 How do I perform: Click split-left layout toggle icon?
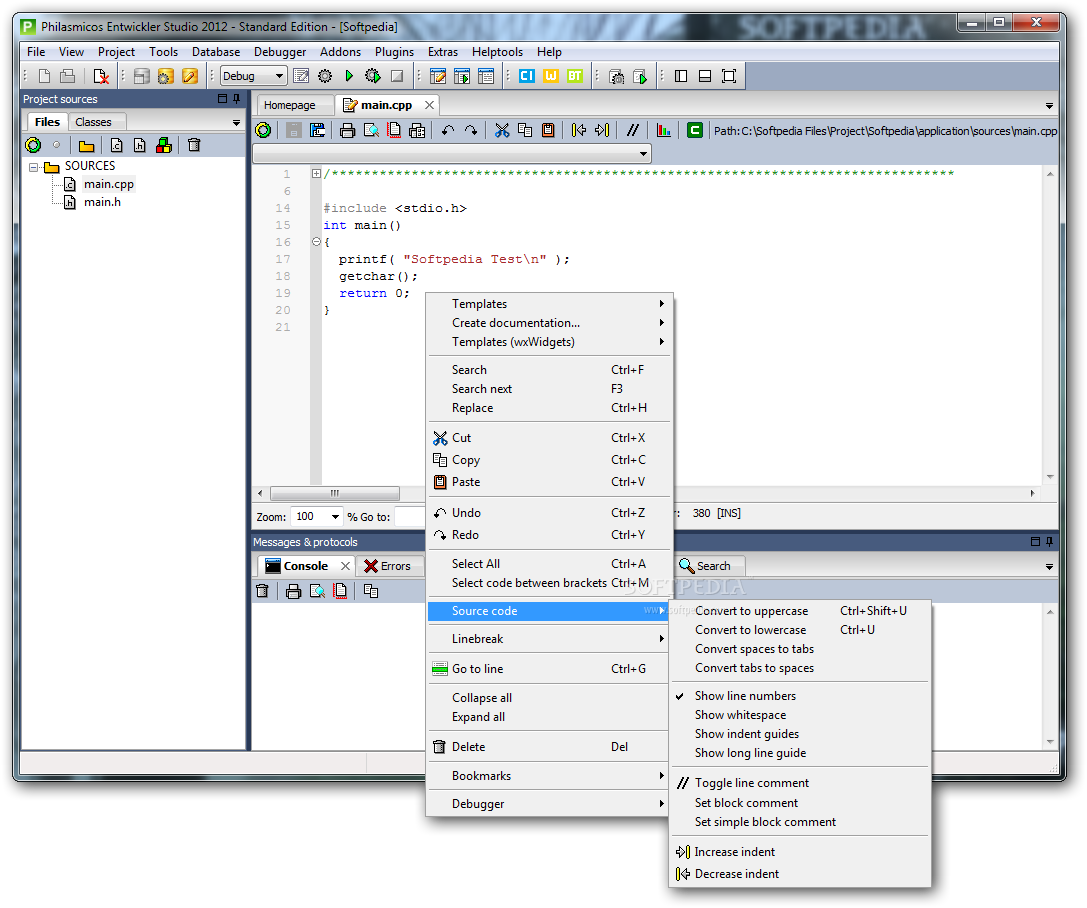(x=681, y=76)
